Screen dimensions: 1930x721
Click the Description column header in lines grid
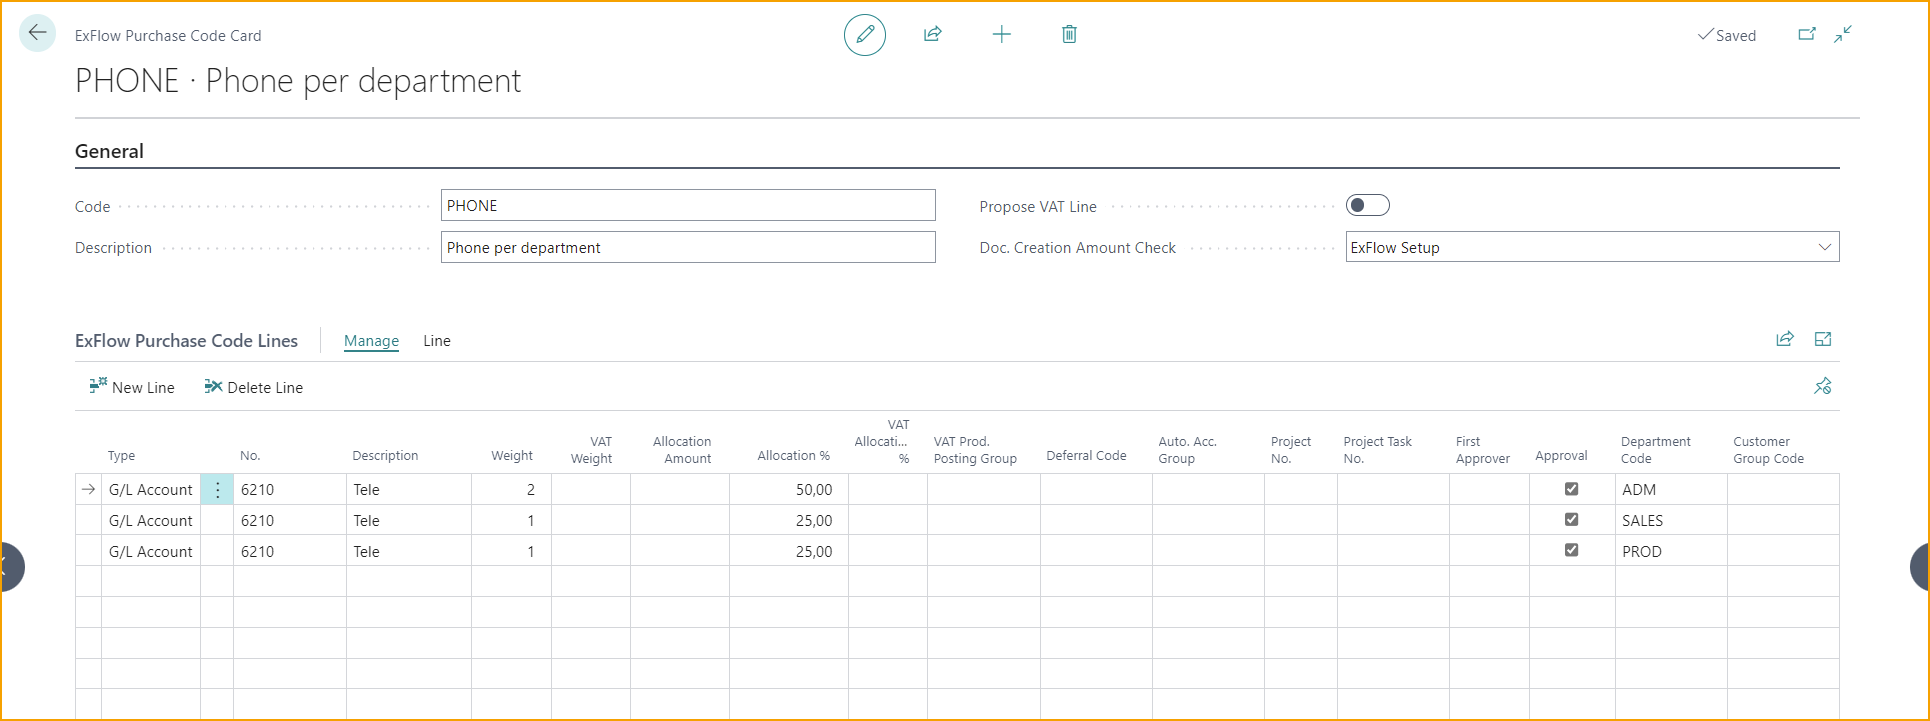pyautogui.click(x=385, y=455)
